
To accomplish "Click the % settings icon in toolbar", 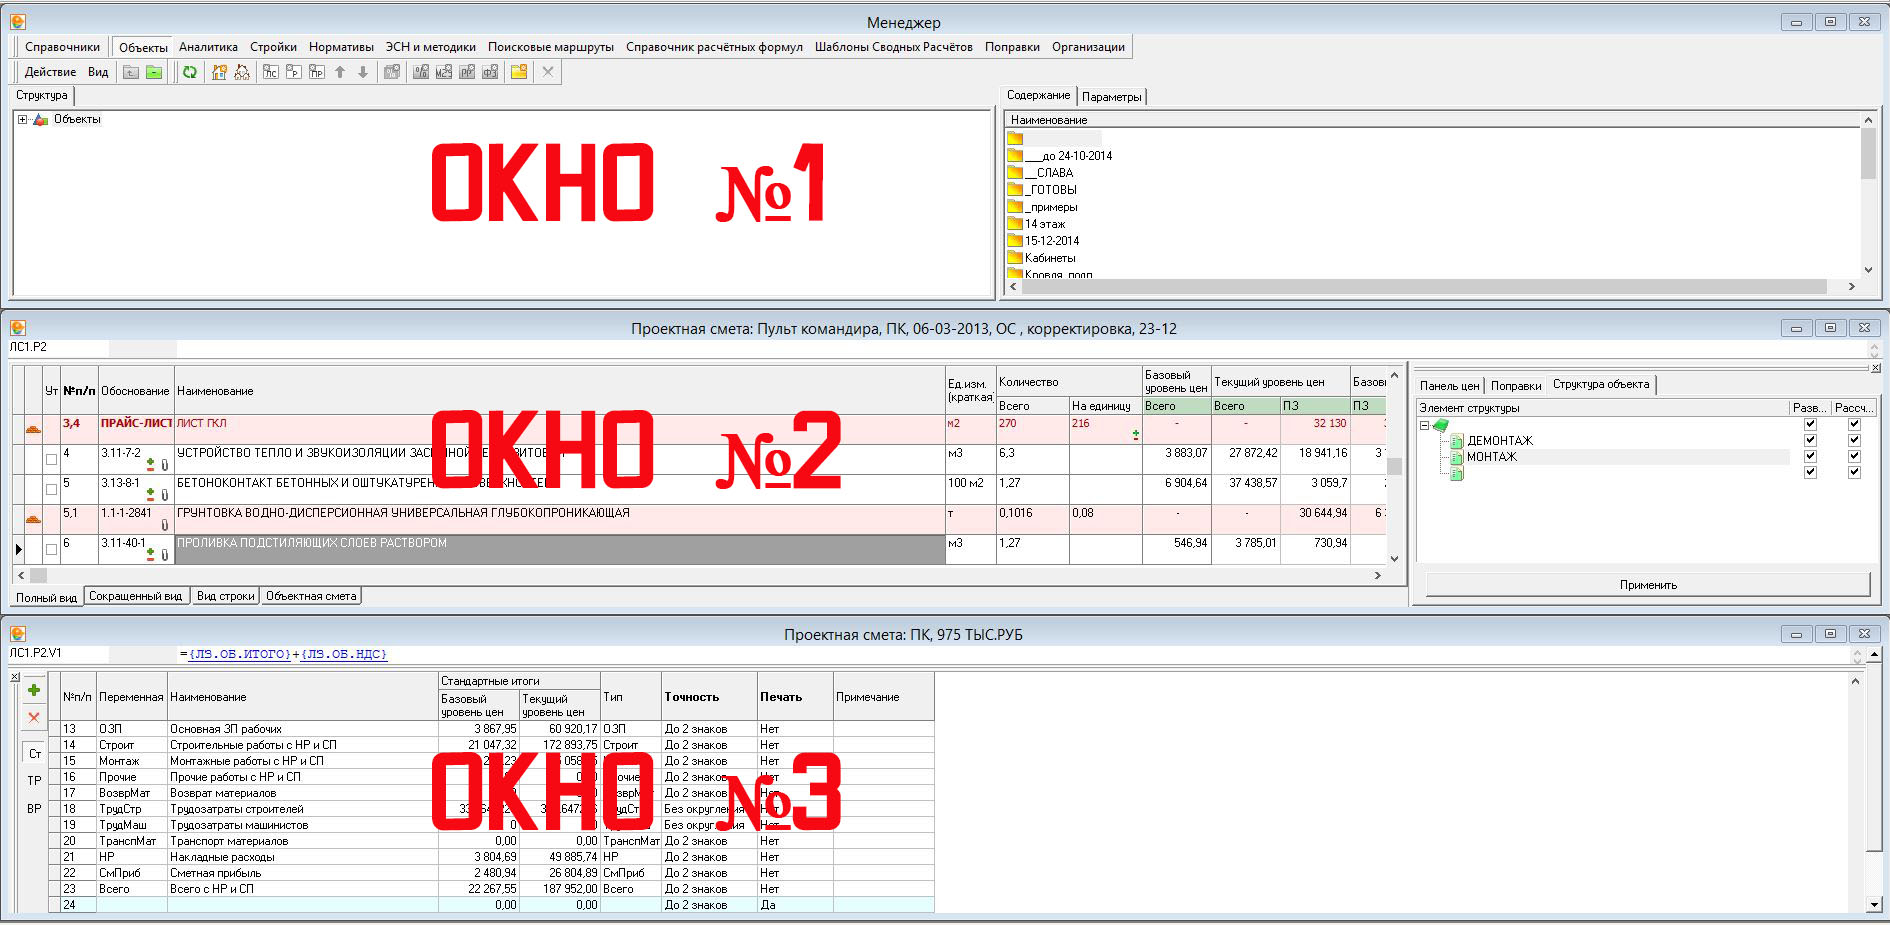I will (421, 72).
